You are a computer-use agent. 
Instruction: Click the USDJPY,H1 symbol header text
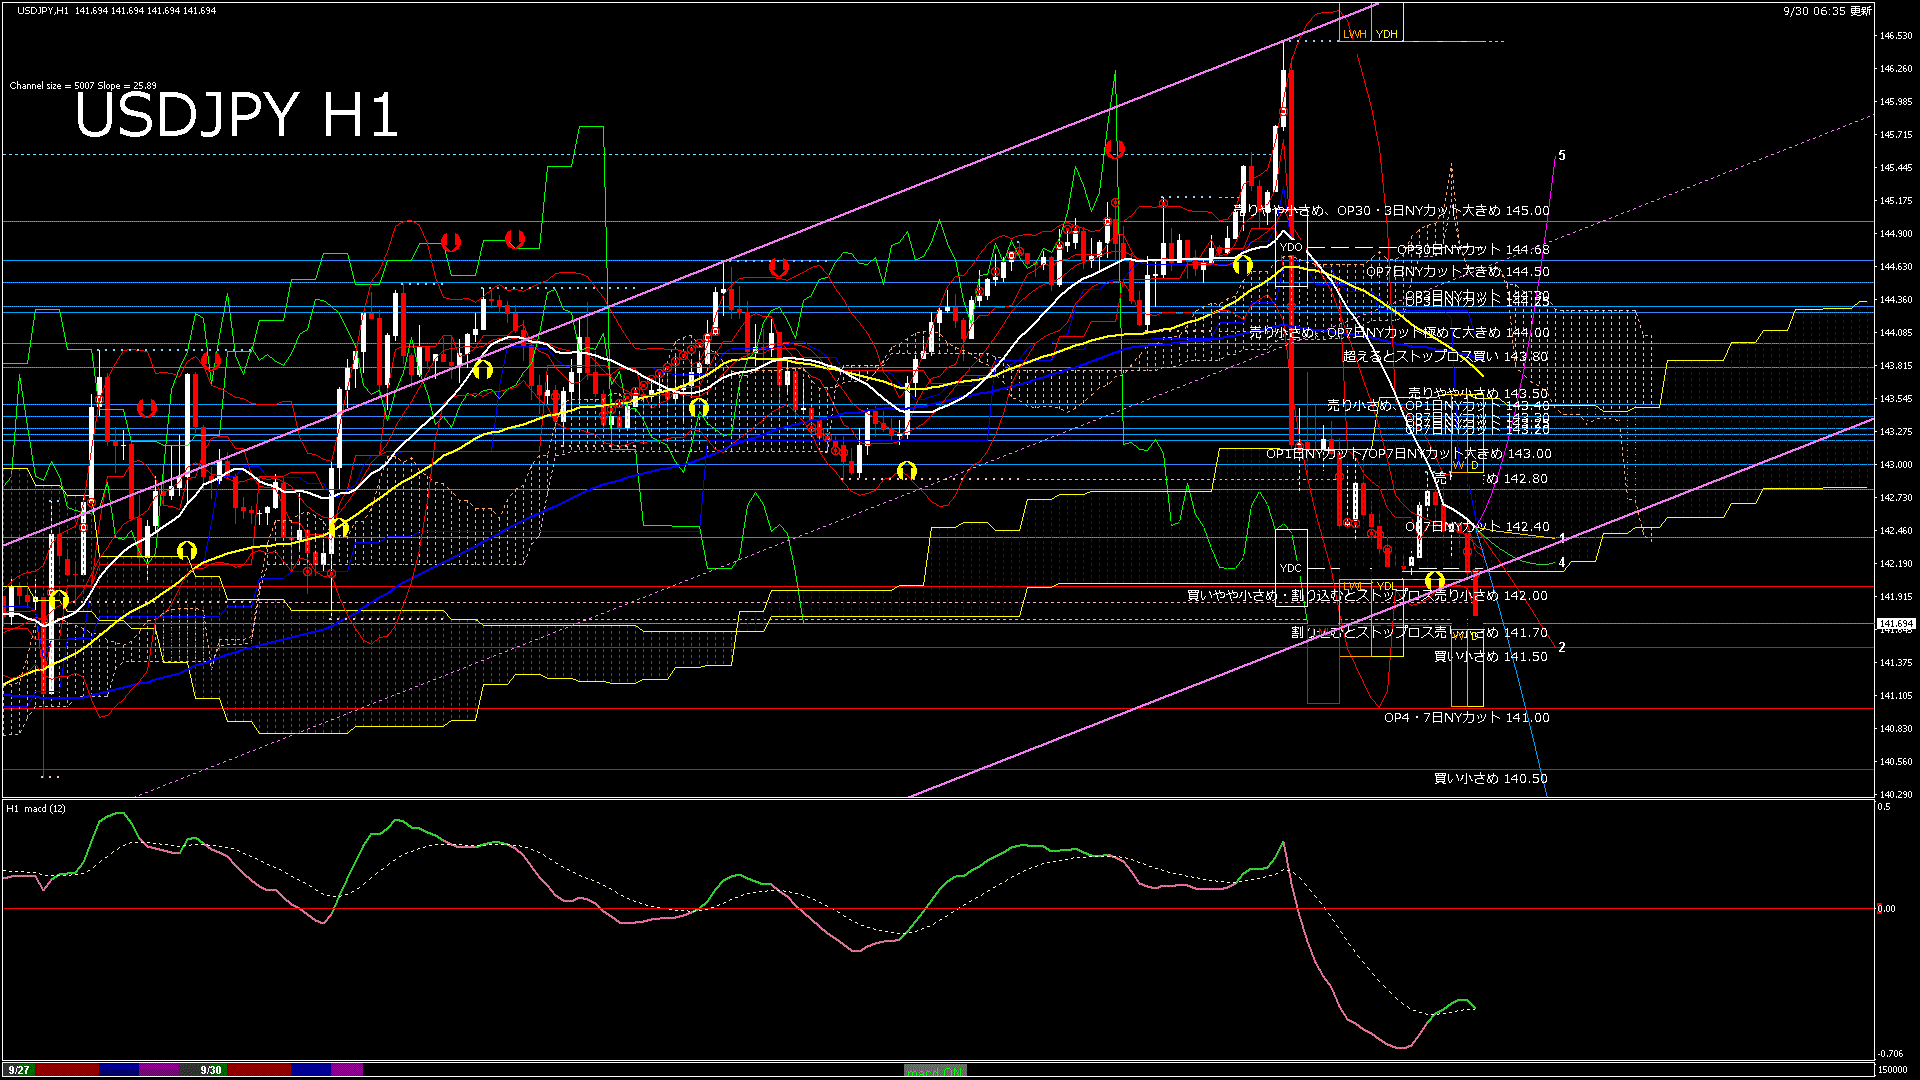coord(43,10)
